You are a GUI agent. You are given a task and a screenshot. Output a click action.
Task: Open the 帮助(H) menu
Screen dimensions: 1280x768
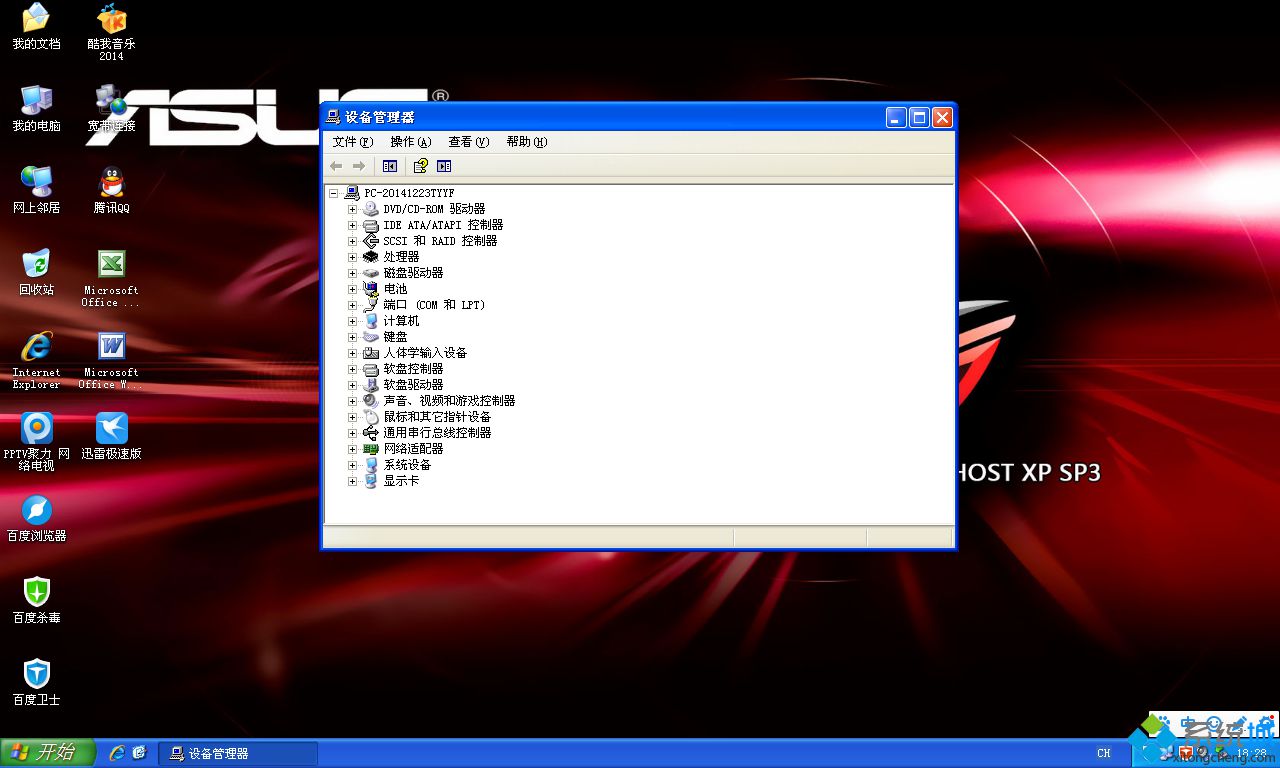(x=526, y=142)
